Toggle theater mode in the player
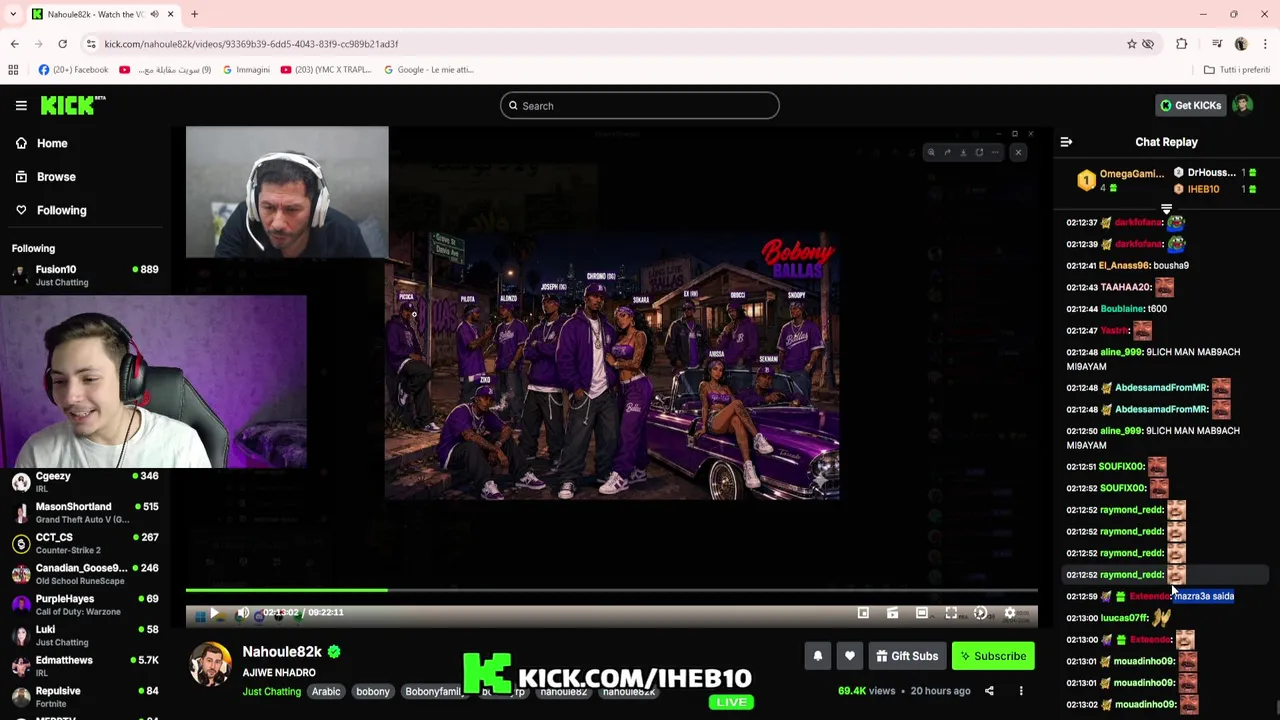1280x720 pixels. (922, 613)
